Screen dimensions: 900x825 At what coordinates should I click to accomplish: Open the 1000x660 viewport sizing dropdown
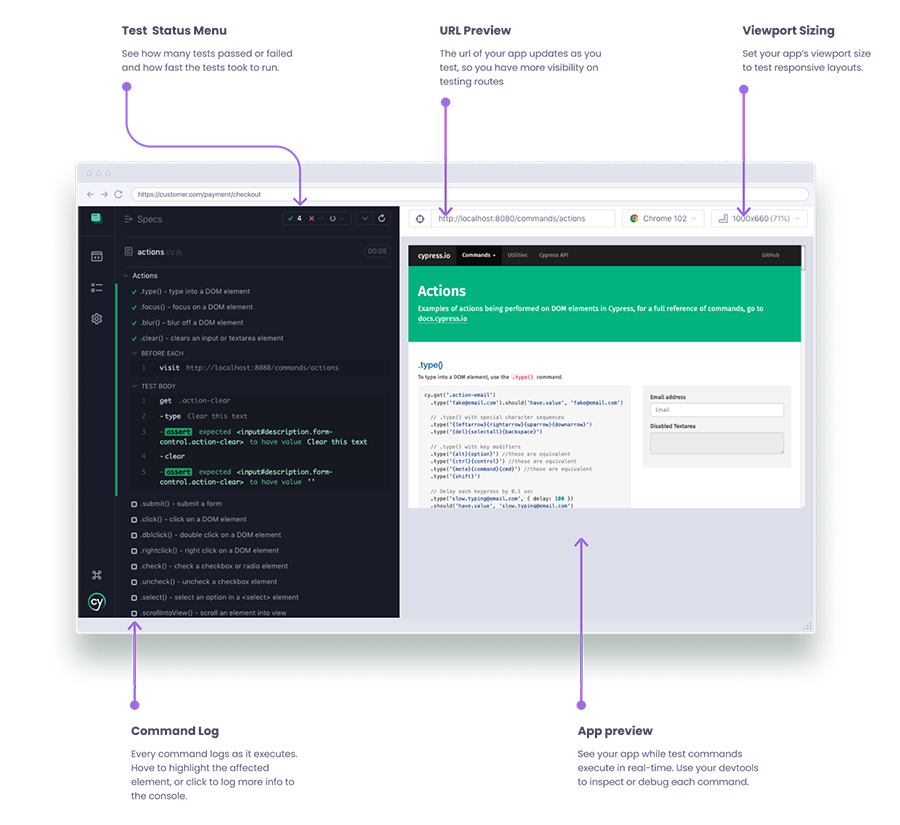click(758, 218)
